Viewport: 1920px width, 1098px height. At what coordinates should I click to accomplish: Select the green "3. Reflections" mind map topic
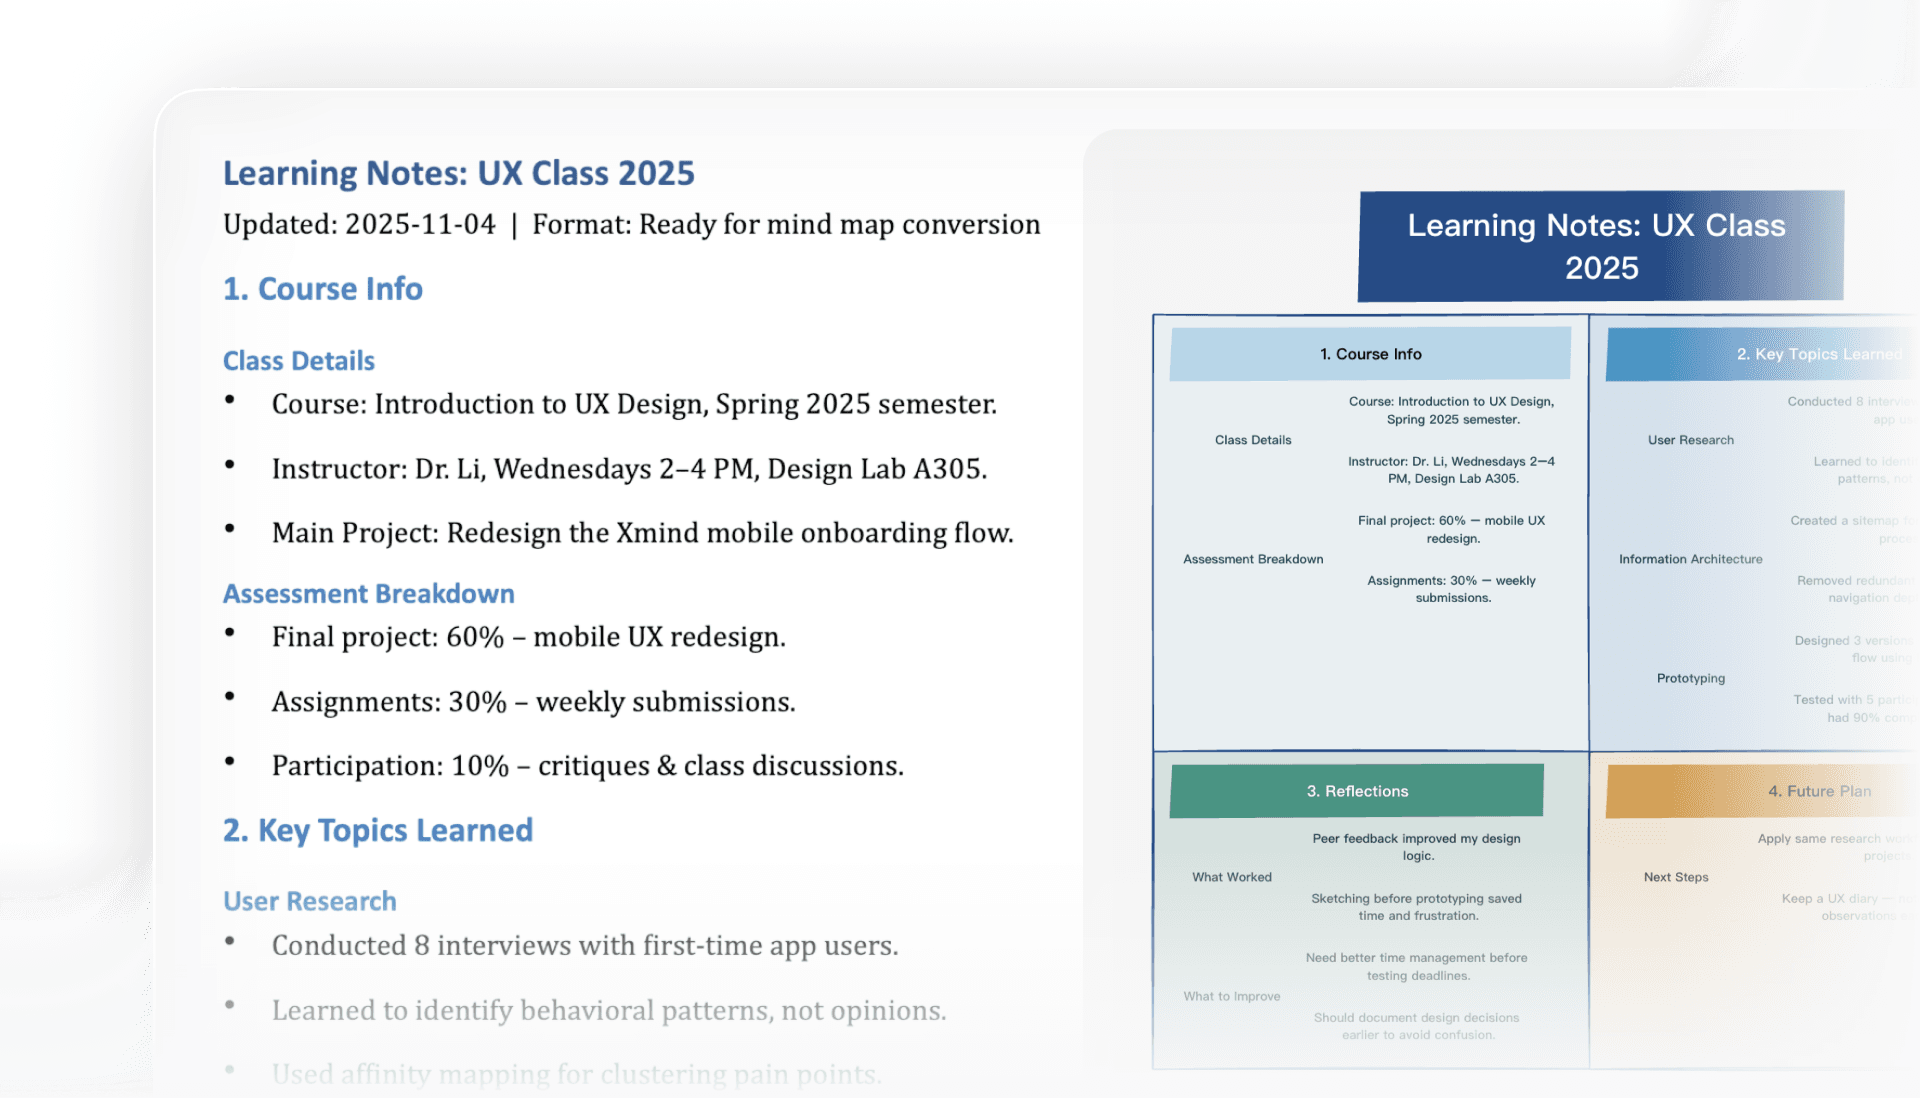coord(1357,791)
